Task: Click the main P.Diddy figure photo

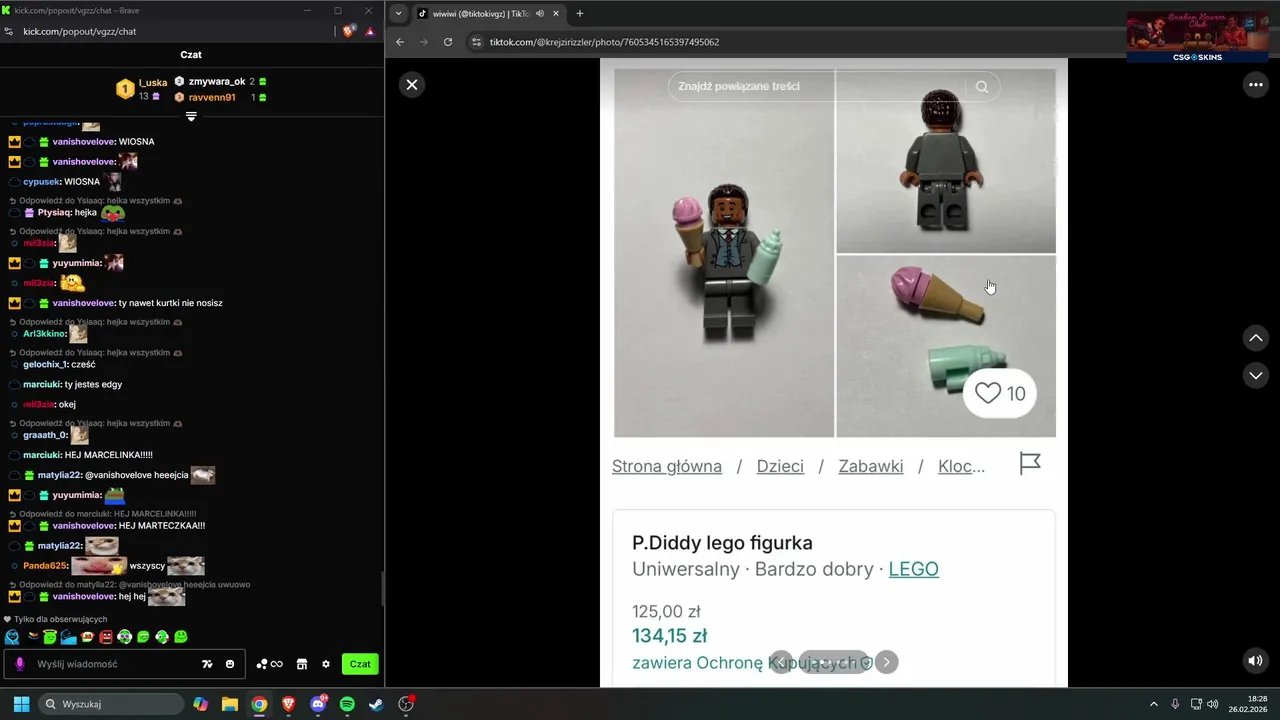Action: pos(724,253)
